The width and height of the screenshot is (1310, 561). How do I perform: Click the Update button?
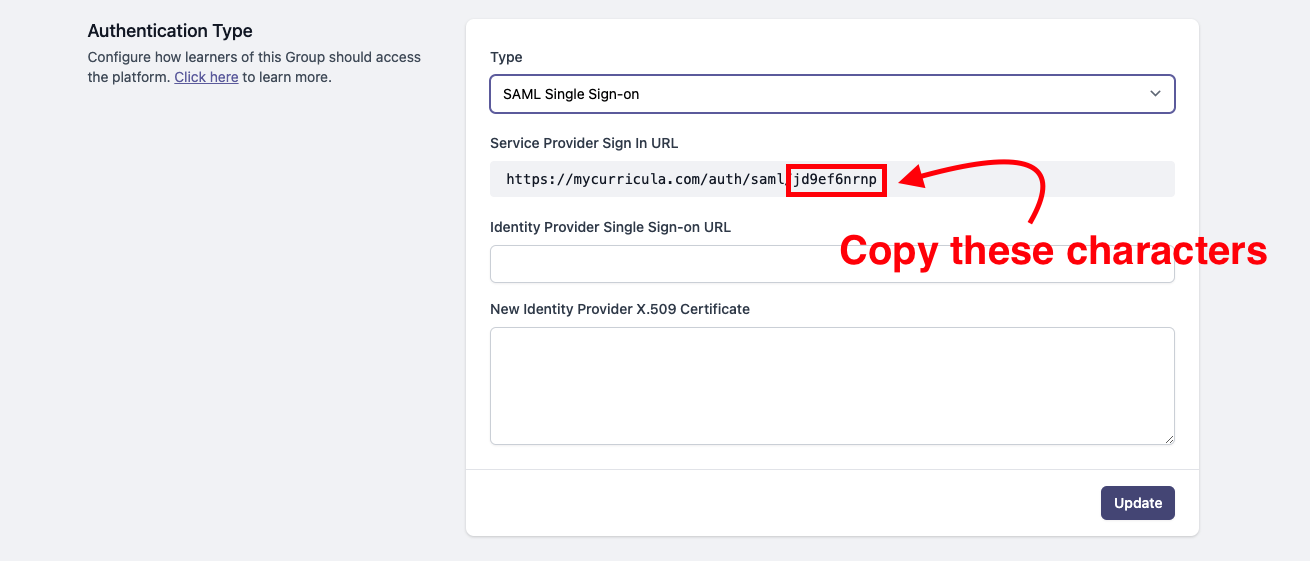click(x=1138, y=503)
